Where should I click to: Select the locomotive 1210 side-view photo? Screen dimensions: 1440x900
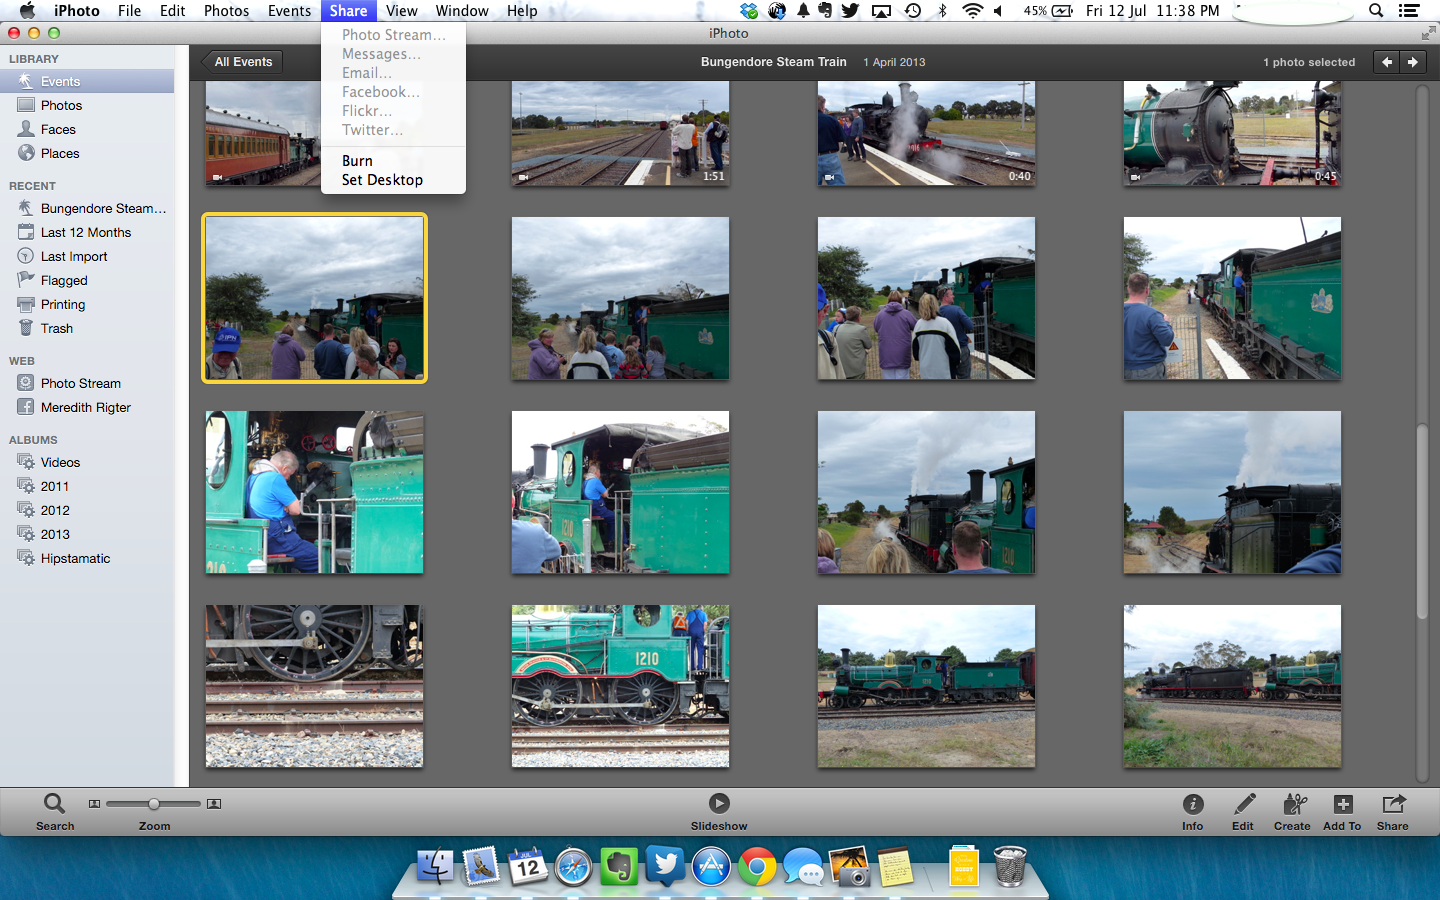click(x=620, y=686)
